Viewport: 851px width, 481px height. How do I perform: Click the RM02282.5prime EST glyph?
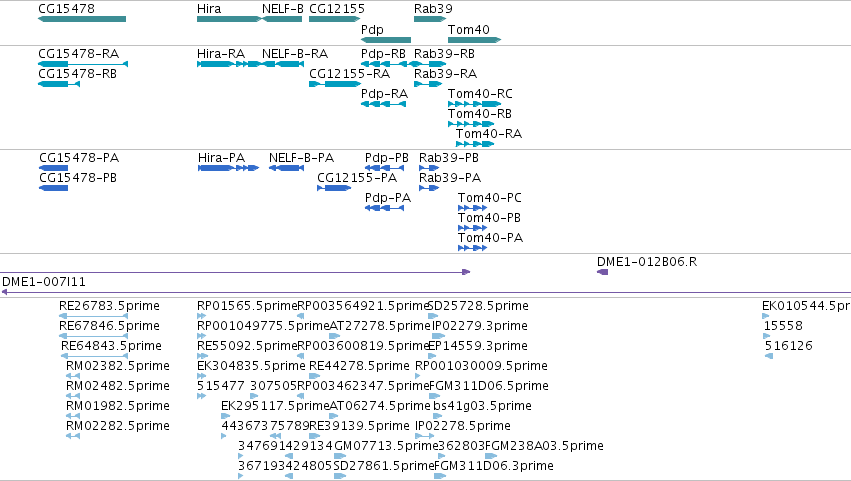(x=73, y=436)
